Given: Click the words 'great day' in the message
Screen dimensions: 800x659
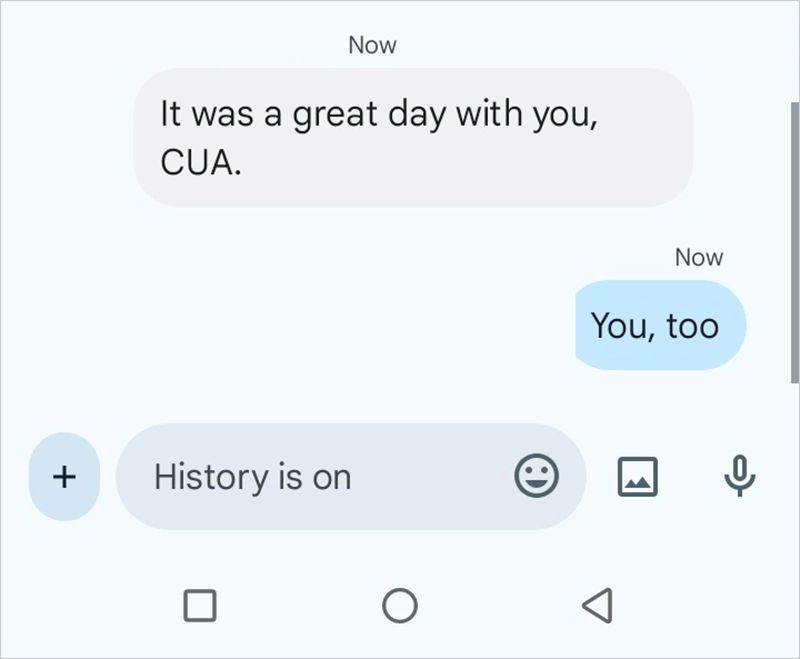Looking at the screenshot, I should coord(370,114).
